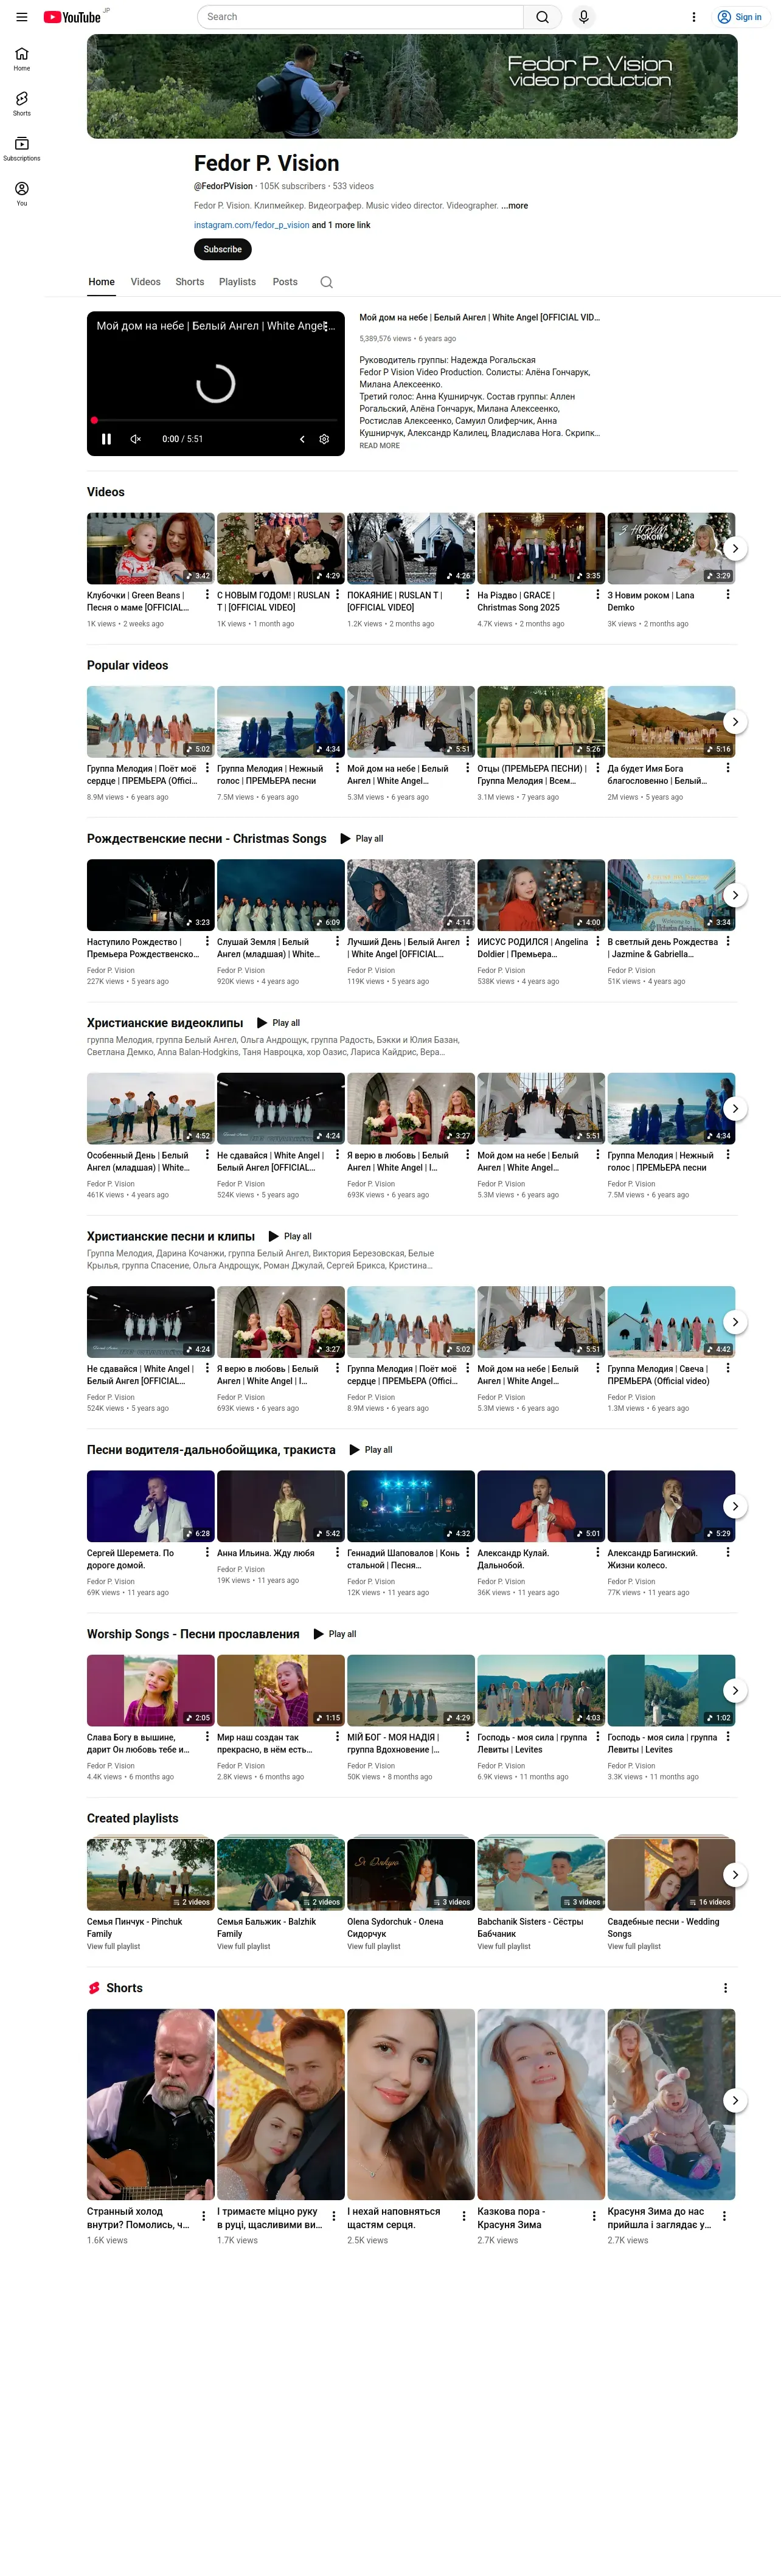The width and height of the screenshot is (781, 2576).
Task: Pause the featured video player
Action: (106, 439)
